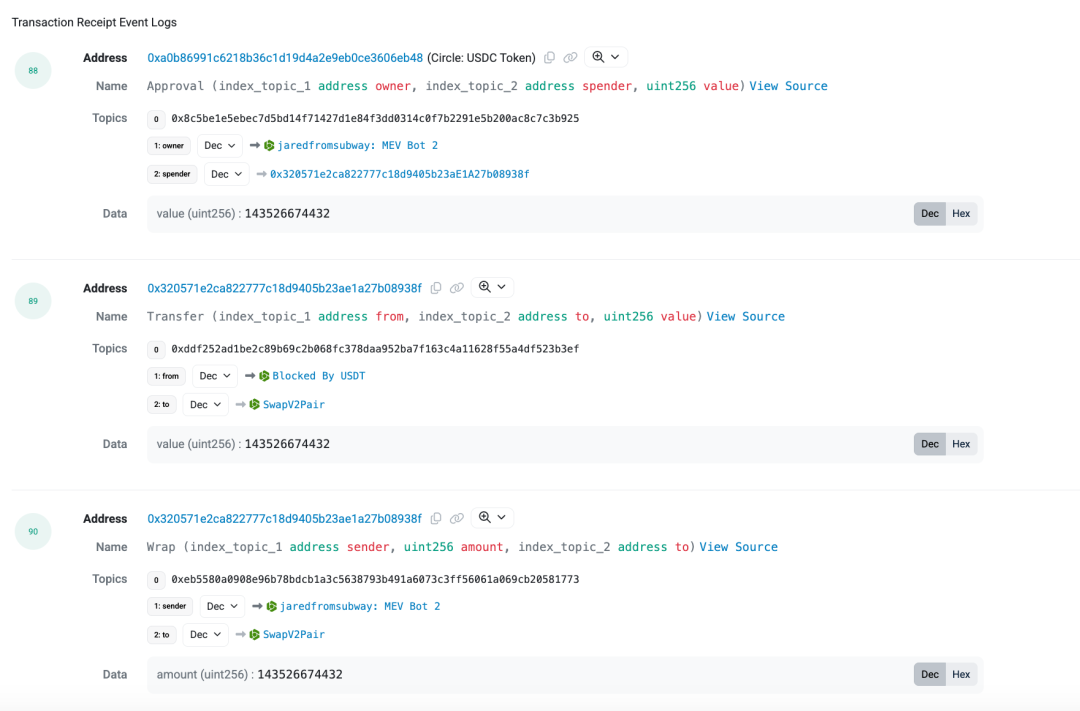This screenshot has height=711, width=1080.
Task: Click contract icon beside SwapV2Pair in log 90
Action: pyautogui.click(x=255, y=635)
